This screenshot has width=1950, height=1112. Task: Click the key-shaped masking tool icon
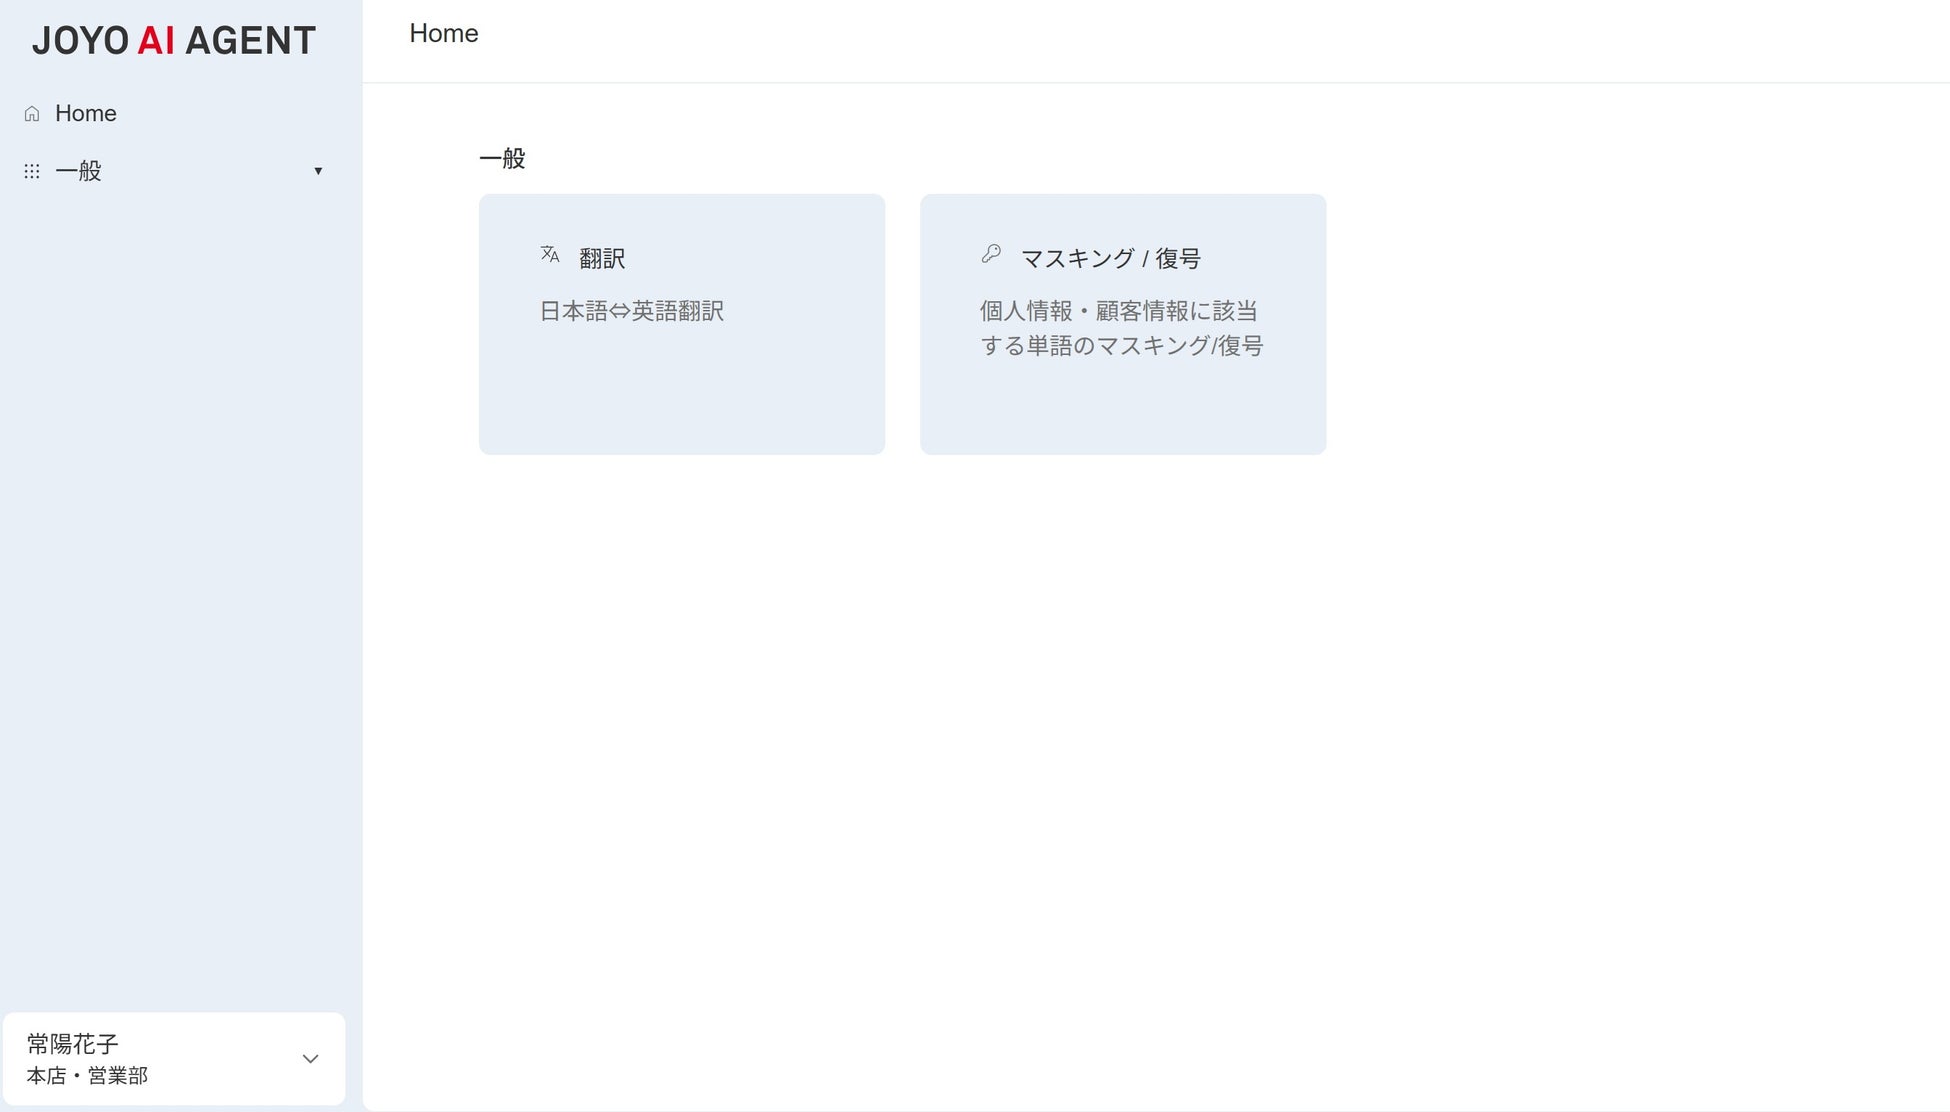tap(991, 255)
